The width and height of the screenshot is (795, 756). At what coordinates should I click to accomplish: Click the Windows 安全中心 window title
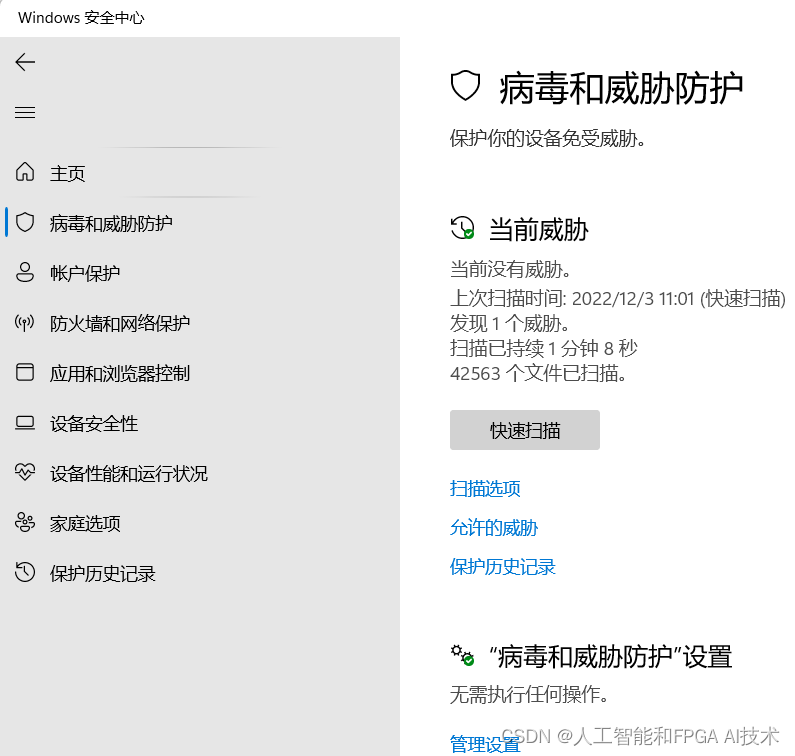81,18
